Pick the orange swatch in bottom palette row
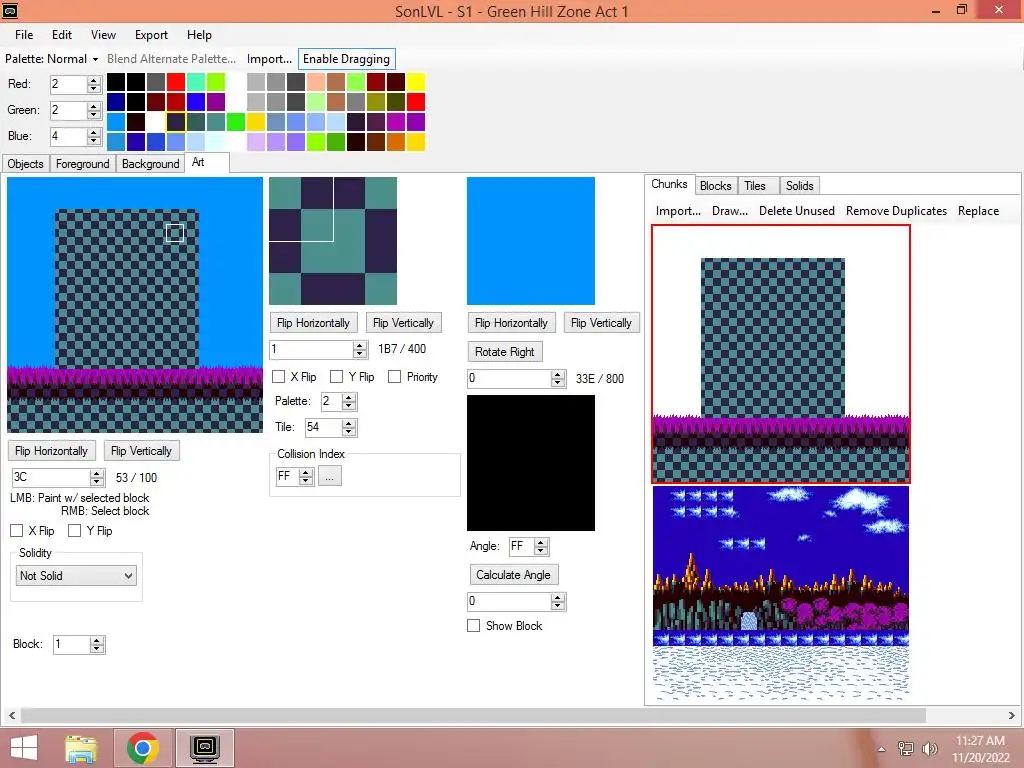The height and width of the screenshot is (768, 1024). [x=395, y=142]
